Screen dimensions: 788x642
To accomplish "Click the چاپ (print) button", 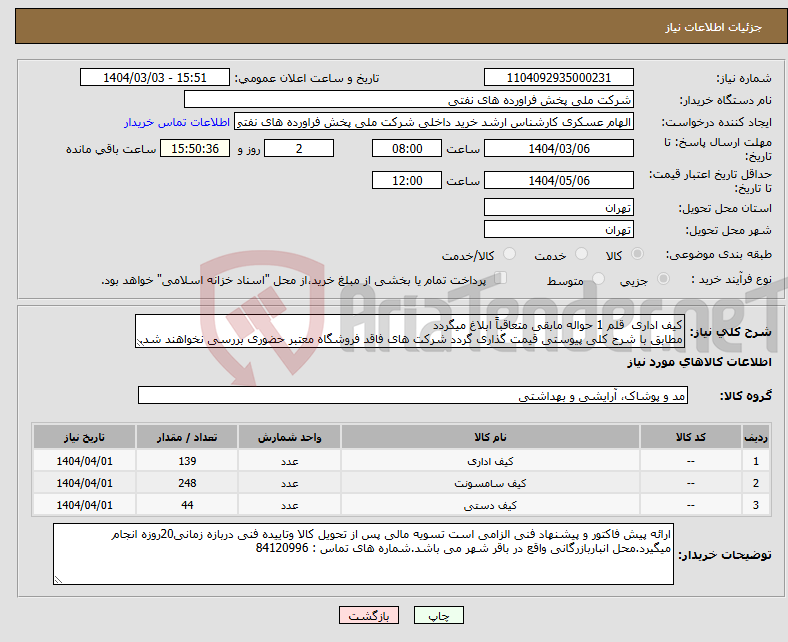I will [438, 615].
